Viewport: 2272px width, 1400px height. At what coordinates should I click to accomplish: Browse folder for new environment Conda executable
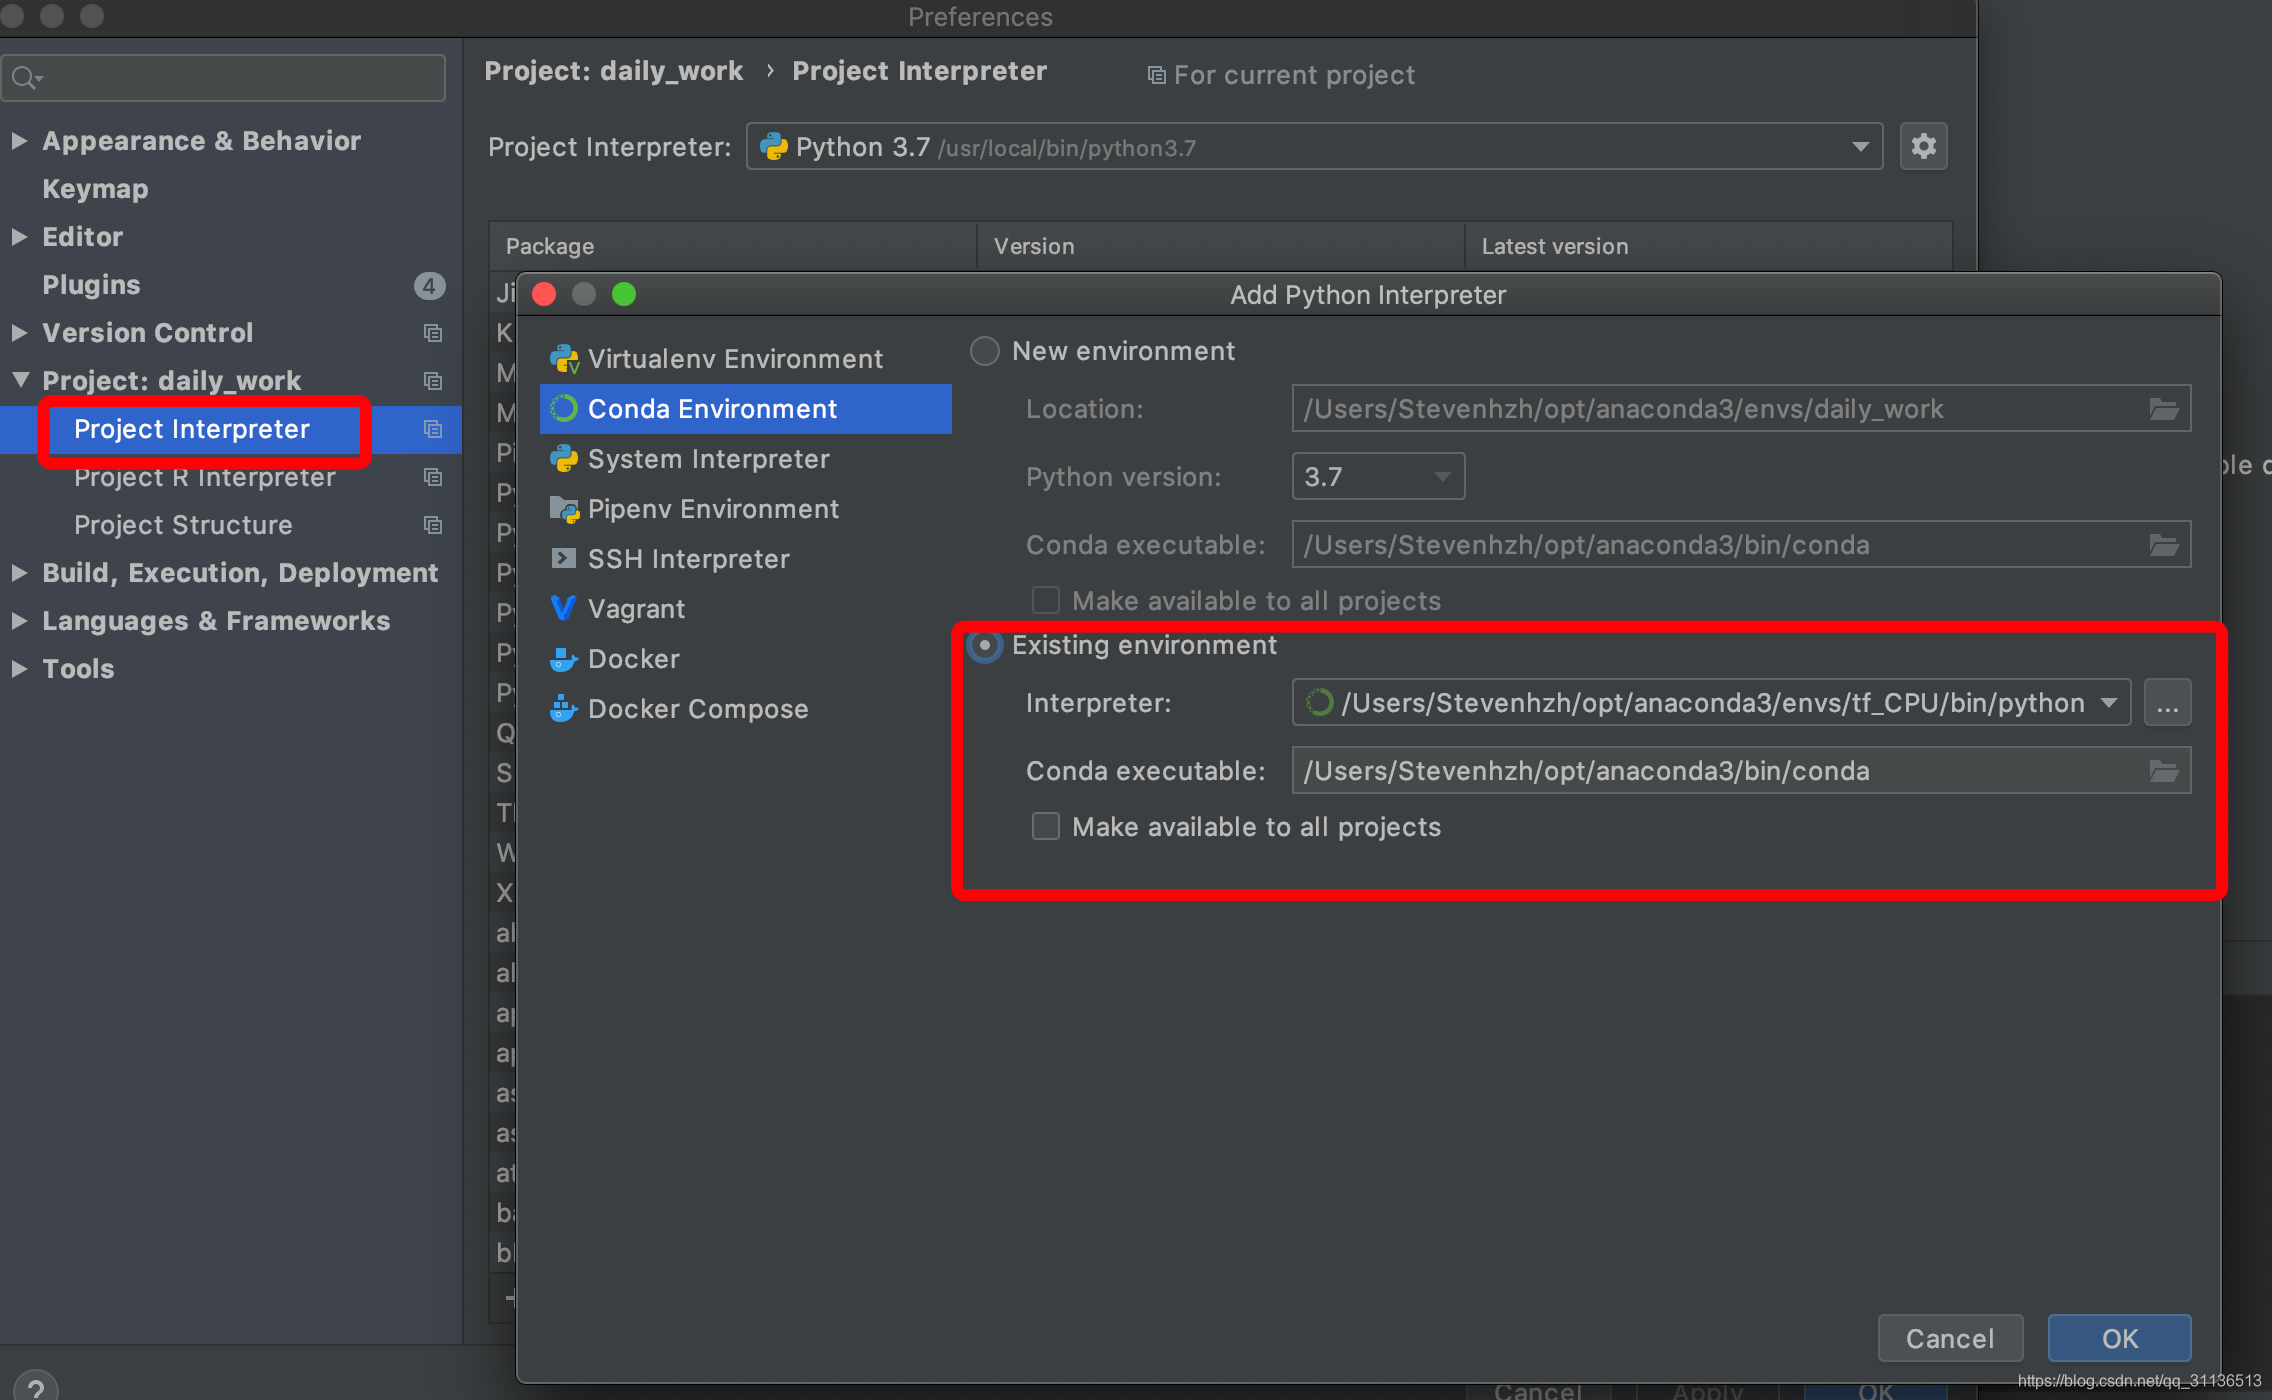coord(2164,545)
